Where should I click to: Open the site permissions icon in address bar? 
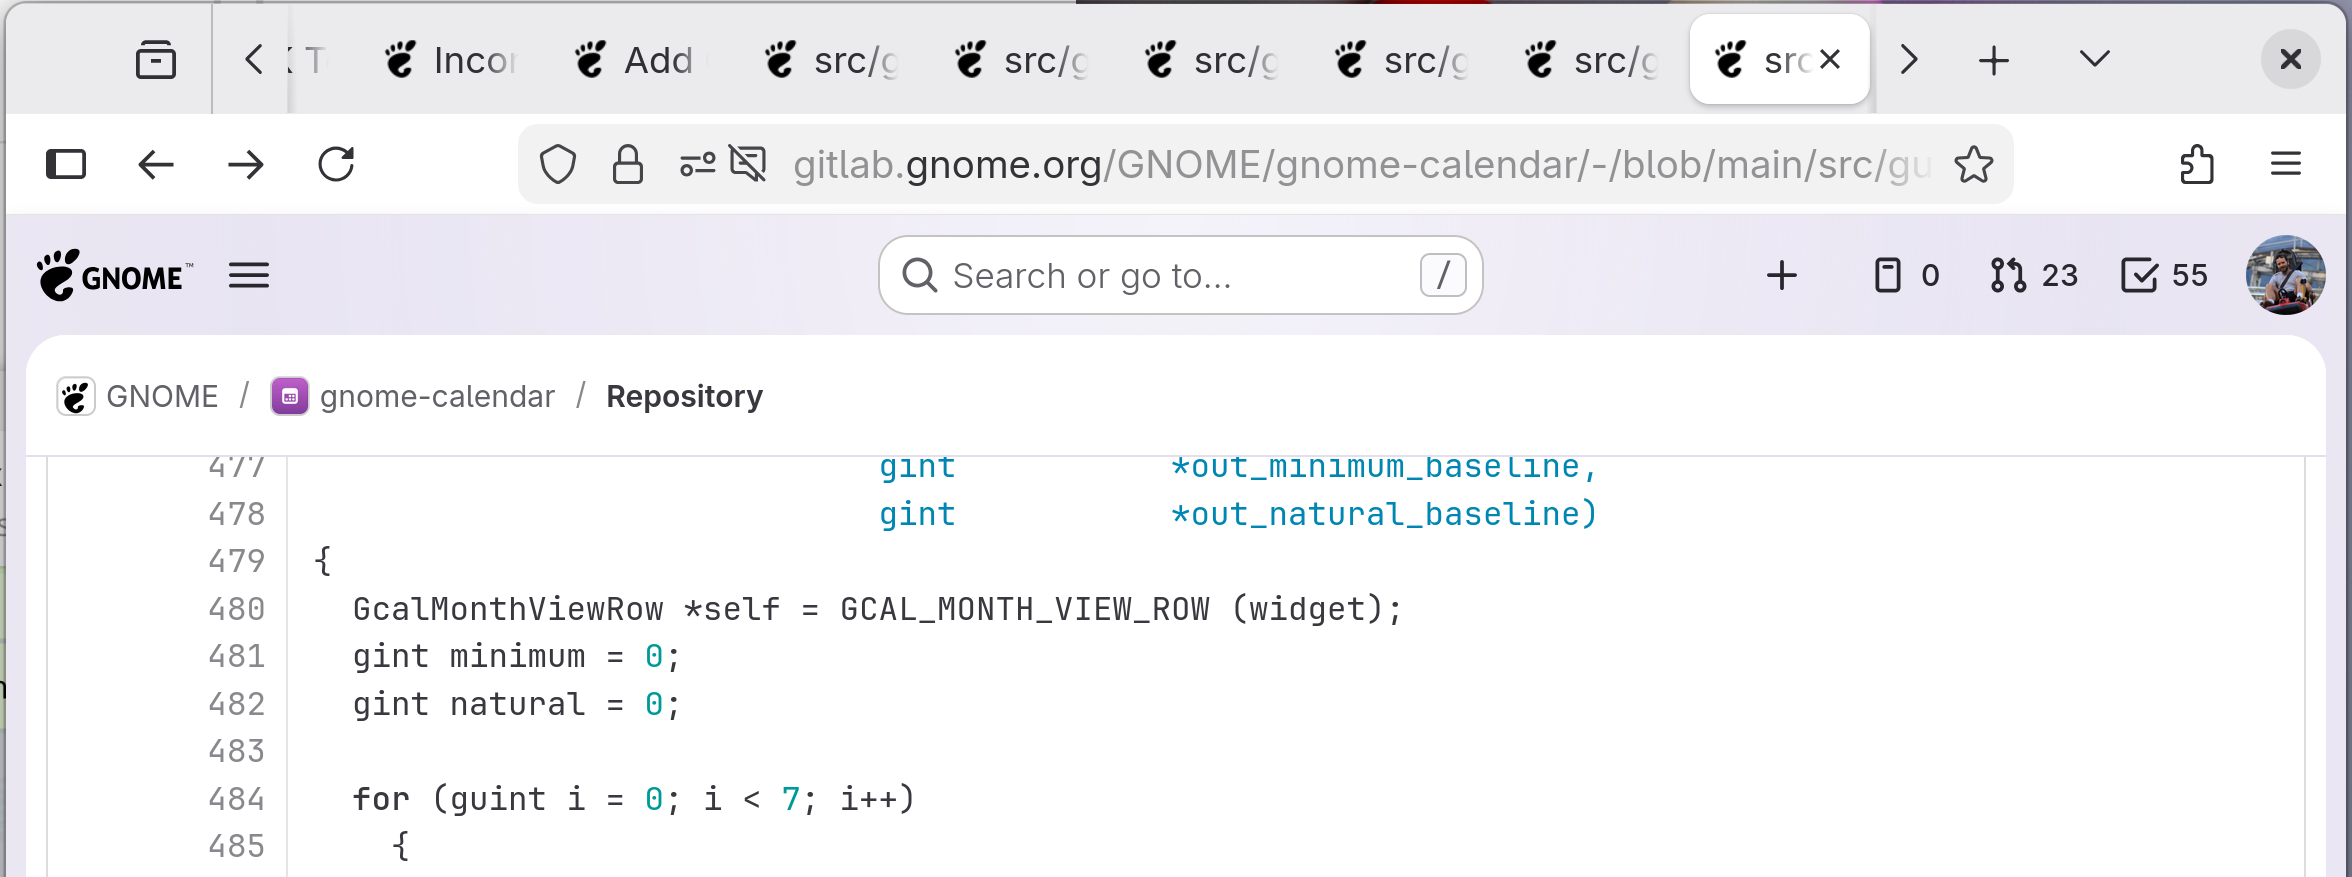tap(698, 165)
